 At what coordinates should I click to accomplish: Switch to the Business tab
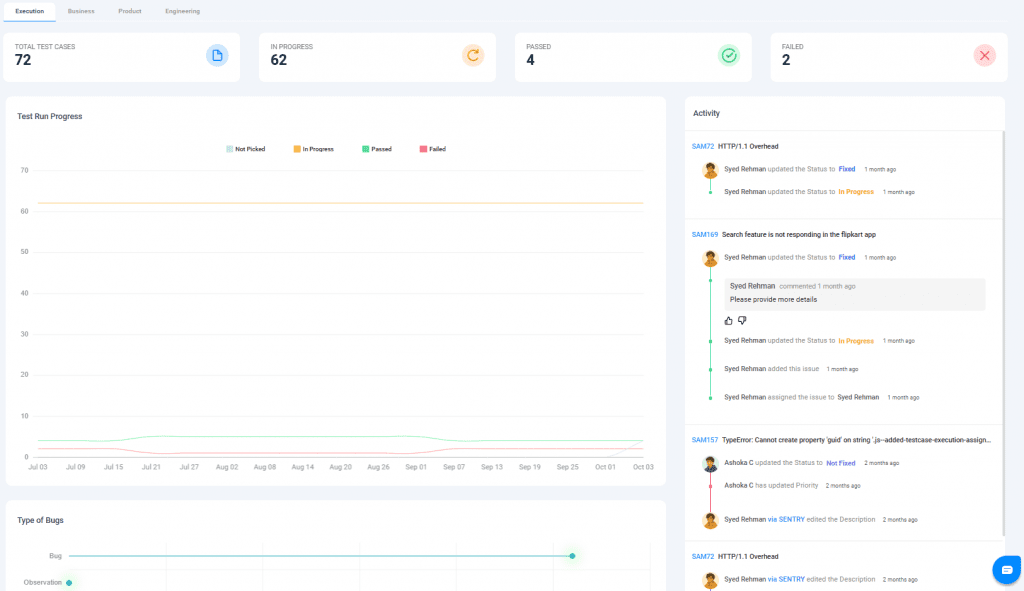(81, 11)
